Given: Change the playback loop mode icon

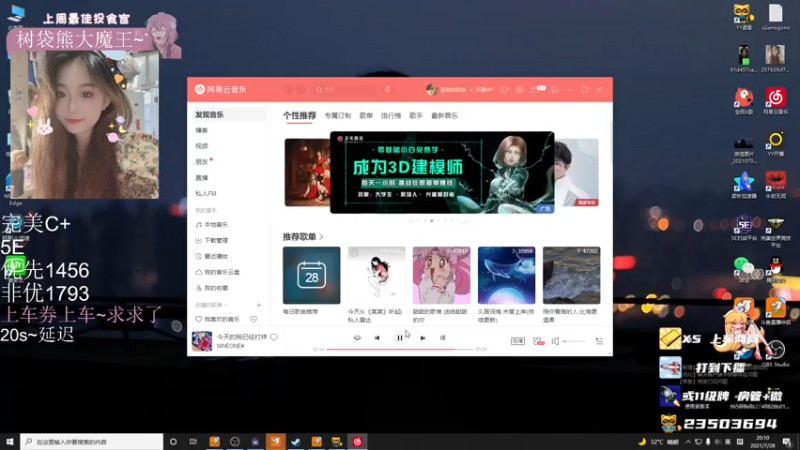Looking at the screenshot, I should click(357, 338).
